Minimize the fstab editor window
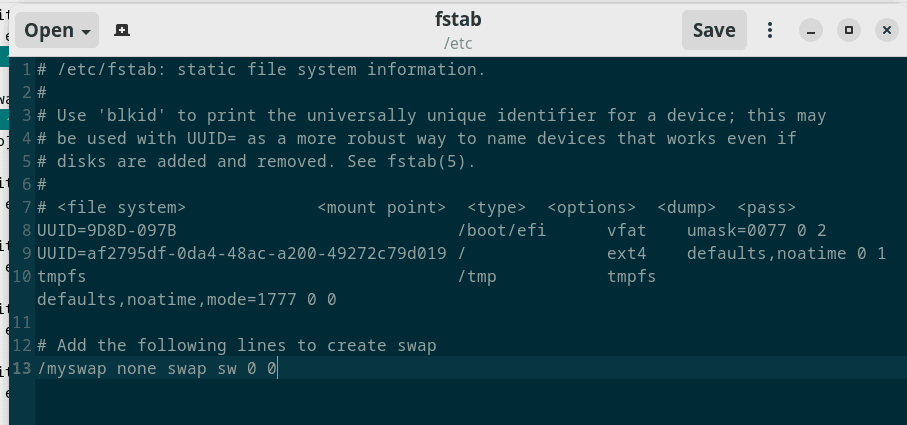The height and width of the screenshot is (425, 907). pyautogui.click(x=811, y=30)
